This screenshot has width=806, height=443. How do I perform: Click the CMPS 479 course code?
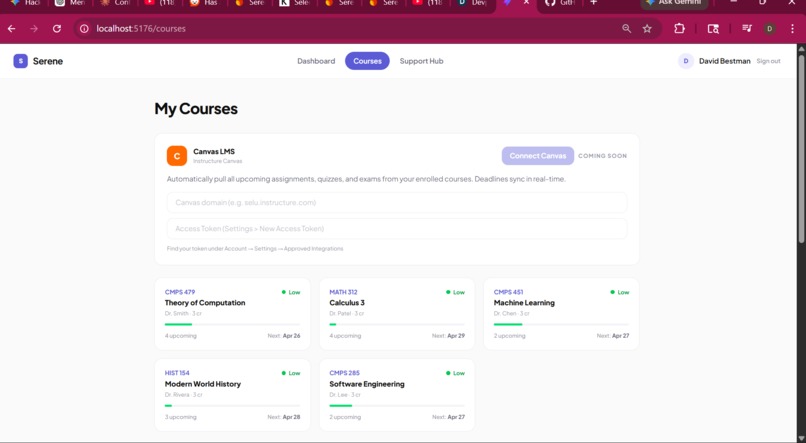click(180, 292)
